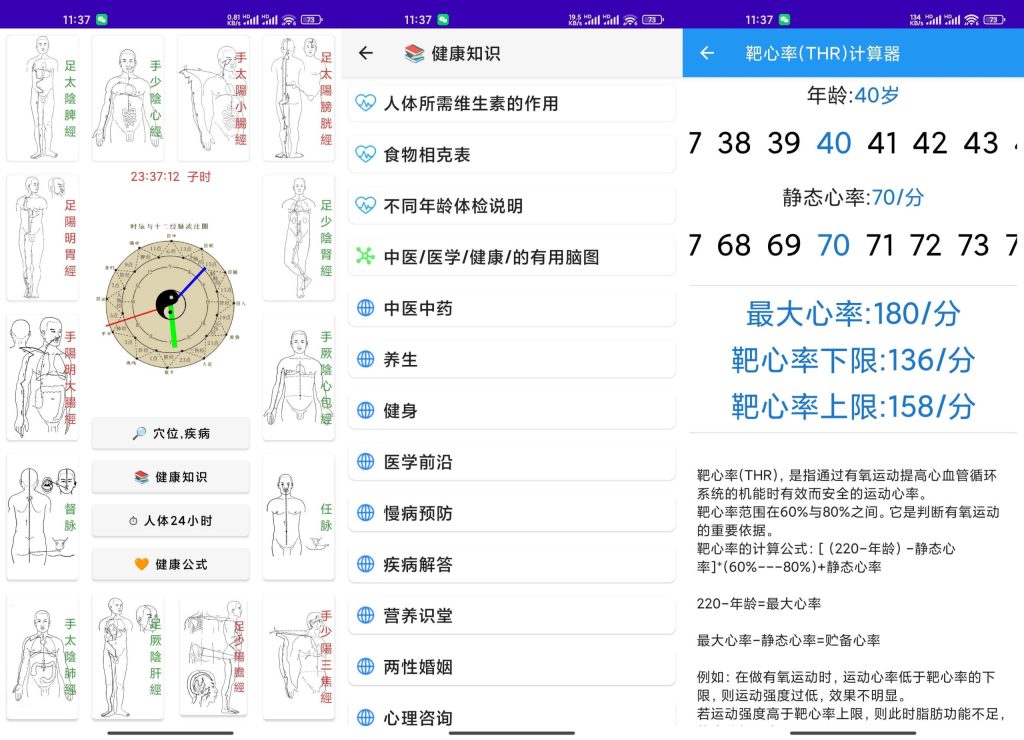
Task: Open the 督脉 meridian thumbnail
Action: (42, 517)
